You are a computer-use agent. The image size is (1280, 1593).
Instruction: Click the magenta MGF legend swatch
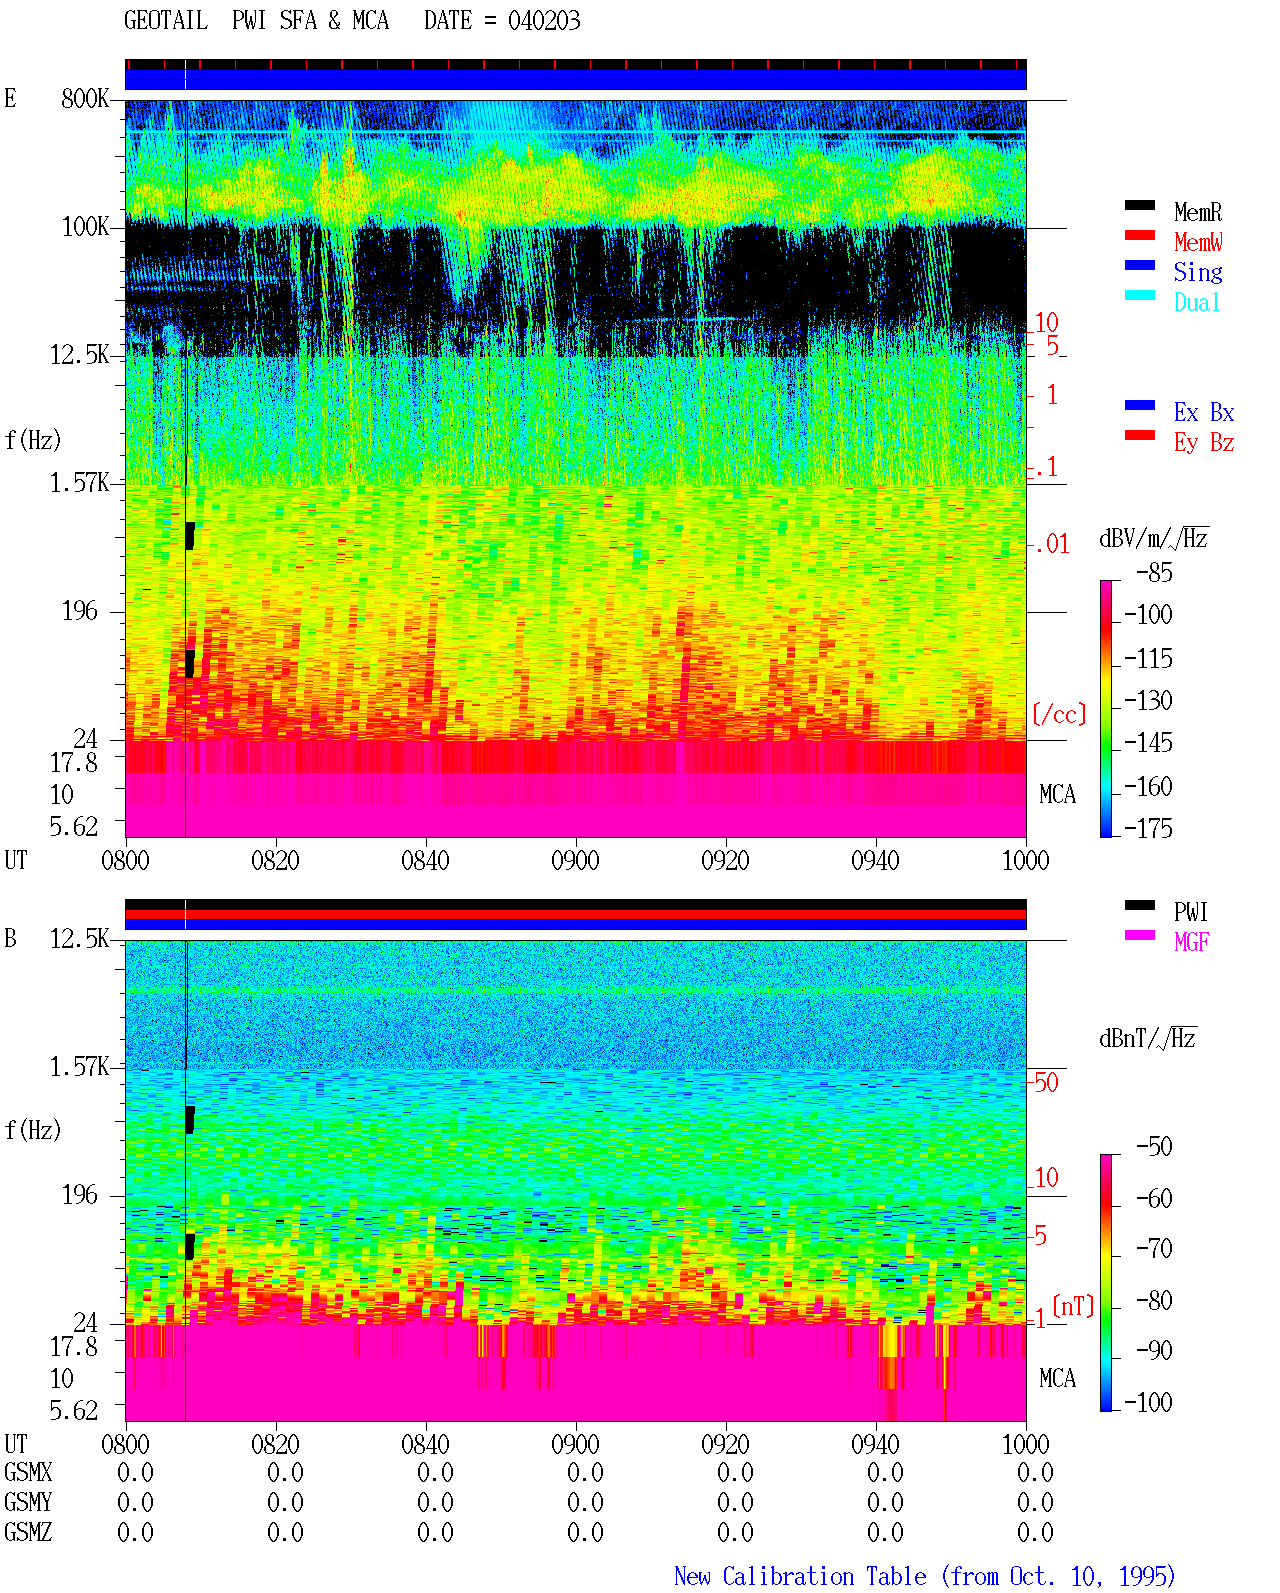point(1140,935)
